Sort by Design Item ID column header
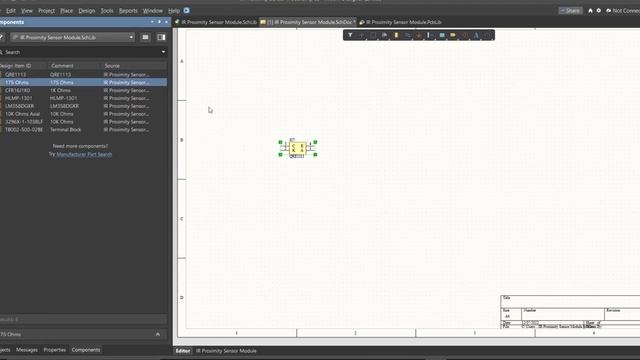Viewport: 640px width, 360px height. pos(24,65)
